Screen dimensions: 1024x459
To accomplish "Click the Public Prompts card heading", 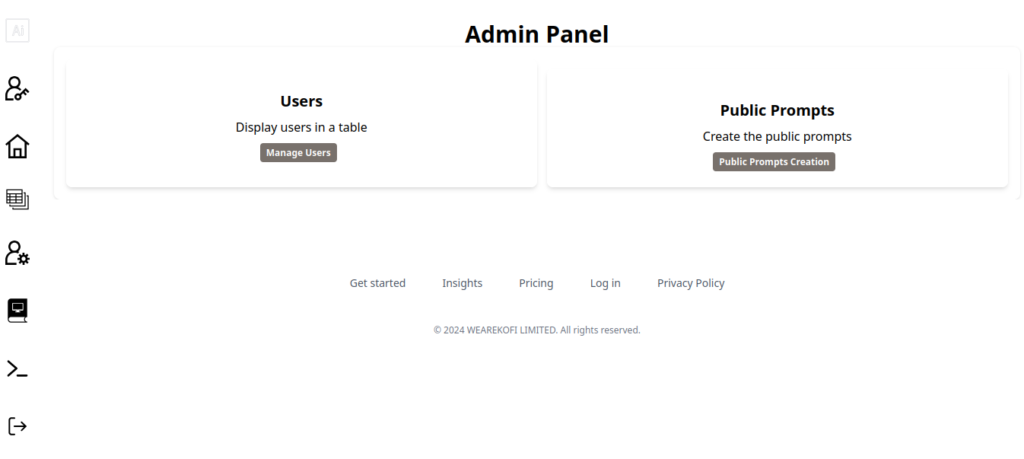I will click(x=777, y=110).
